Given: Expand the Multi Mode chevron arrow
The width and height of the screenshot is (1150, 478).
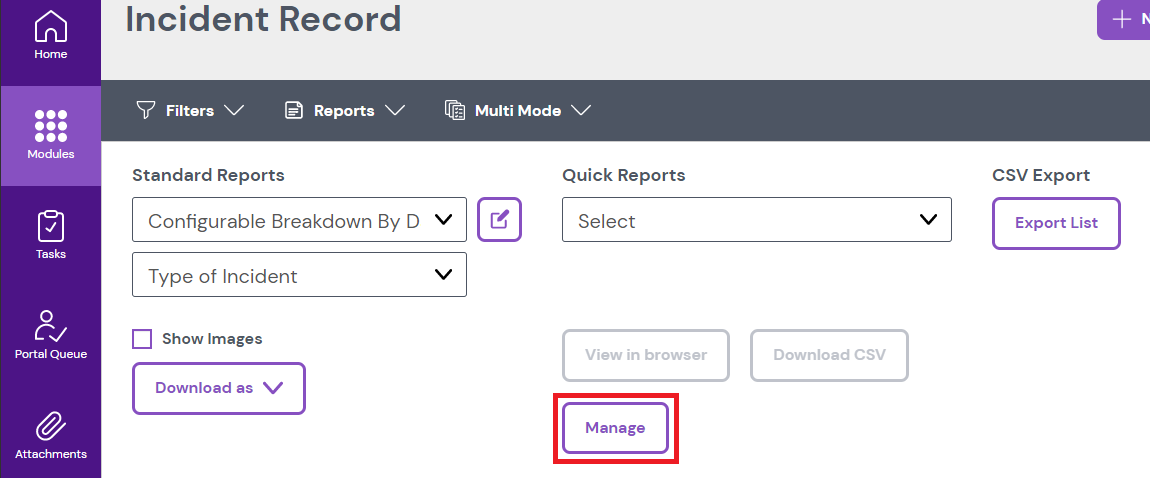Looking at the screenshot, I should 582,110.
